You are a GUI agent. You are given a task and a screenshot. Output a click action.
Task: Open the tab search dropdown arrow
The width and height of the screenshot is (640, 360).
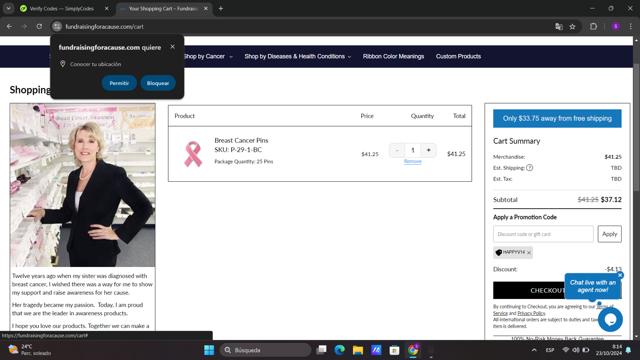click(x=9, y=9)
